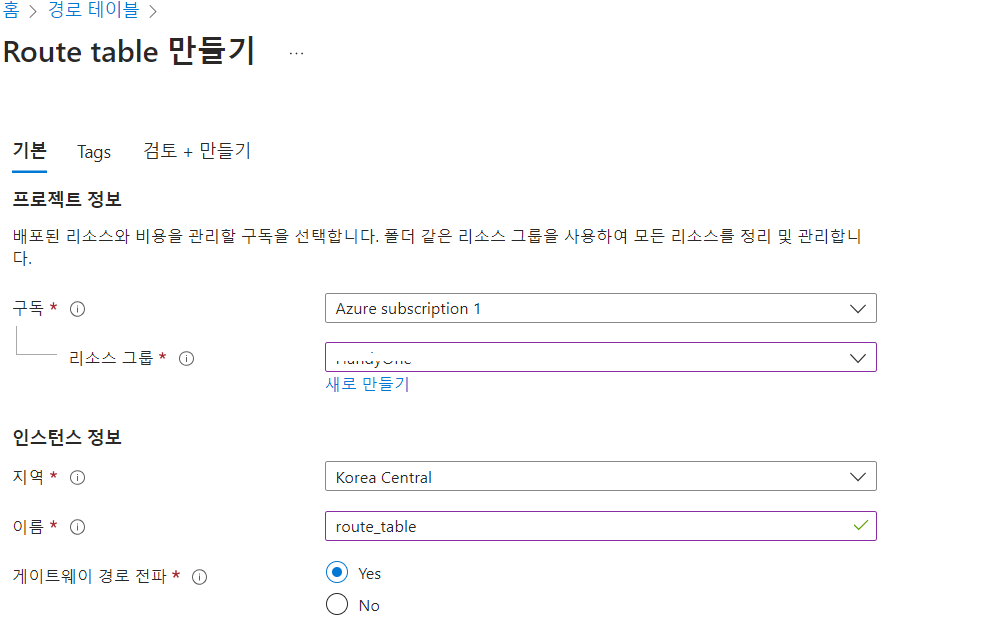Click info icon beside 리소스 그룹 label
This screenshot has width=992, height=637.
[186, 359]
